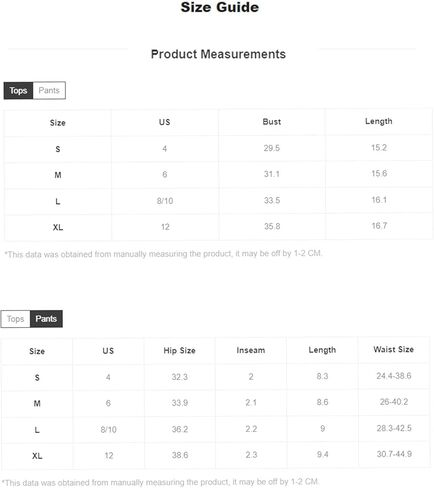Click length value 16.7 in tops table
The width and height of the screenshot is (434, 488).
click(x=379, y=226)
